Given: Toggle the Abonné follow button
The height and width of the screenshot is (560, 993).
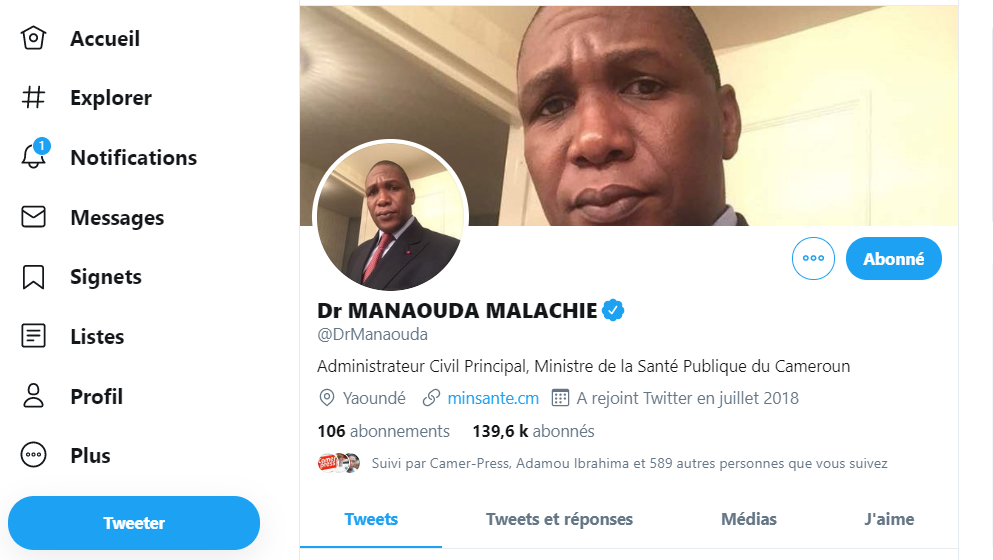Looking at the screenshot, I should pyautogui.click(x=894, y=258).
